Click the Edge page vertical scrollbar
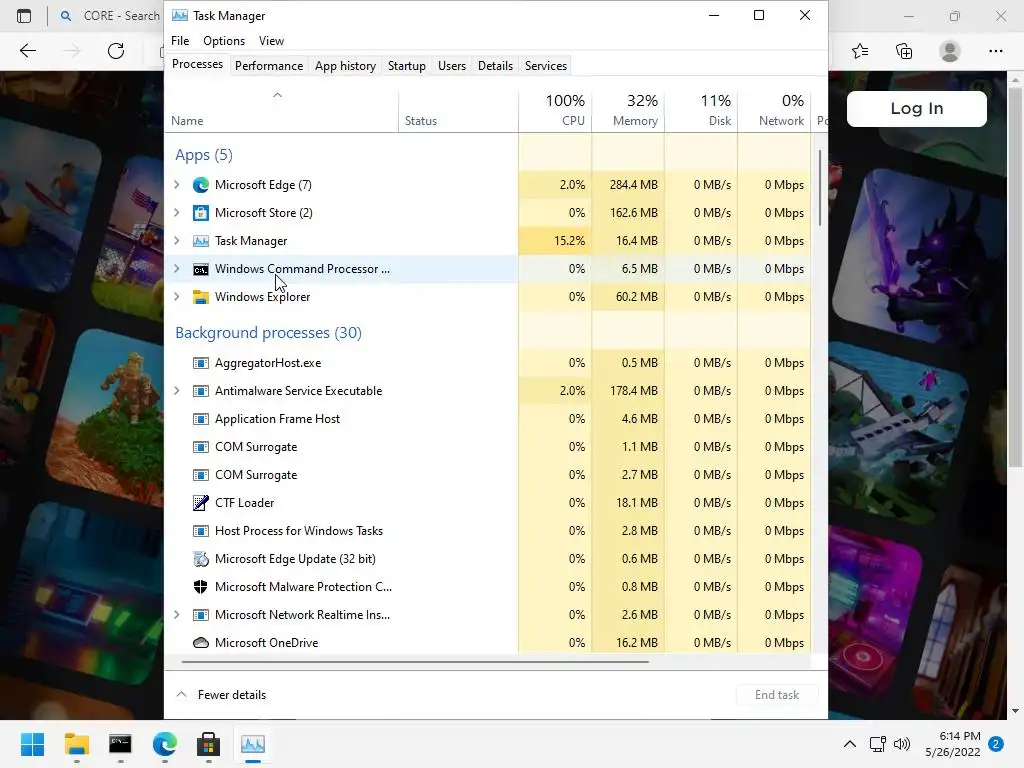1024x768 pixels. tap(1015, 278)
